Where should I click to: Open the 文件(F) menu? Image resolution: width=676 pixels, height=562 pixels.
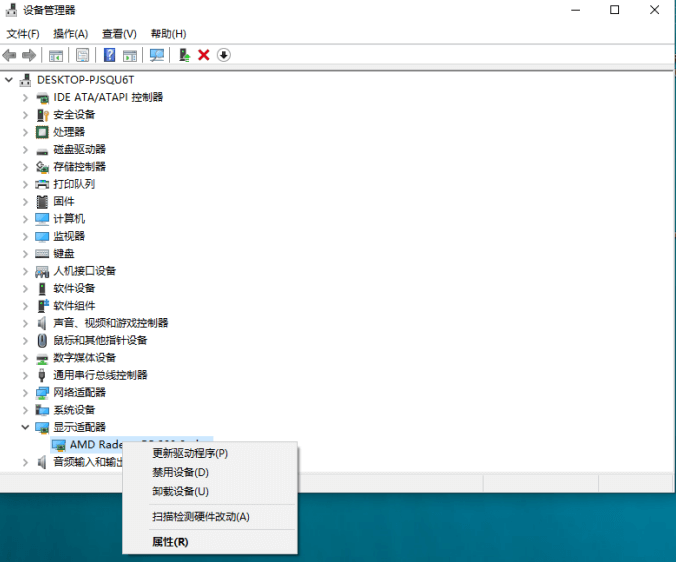click(x=23, y=34)
